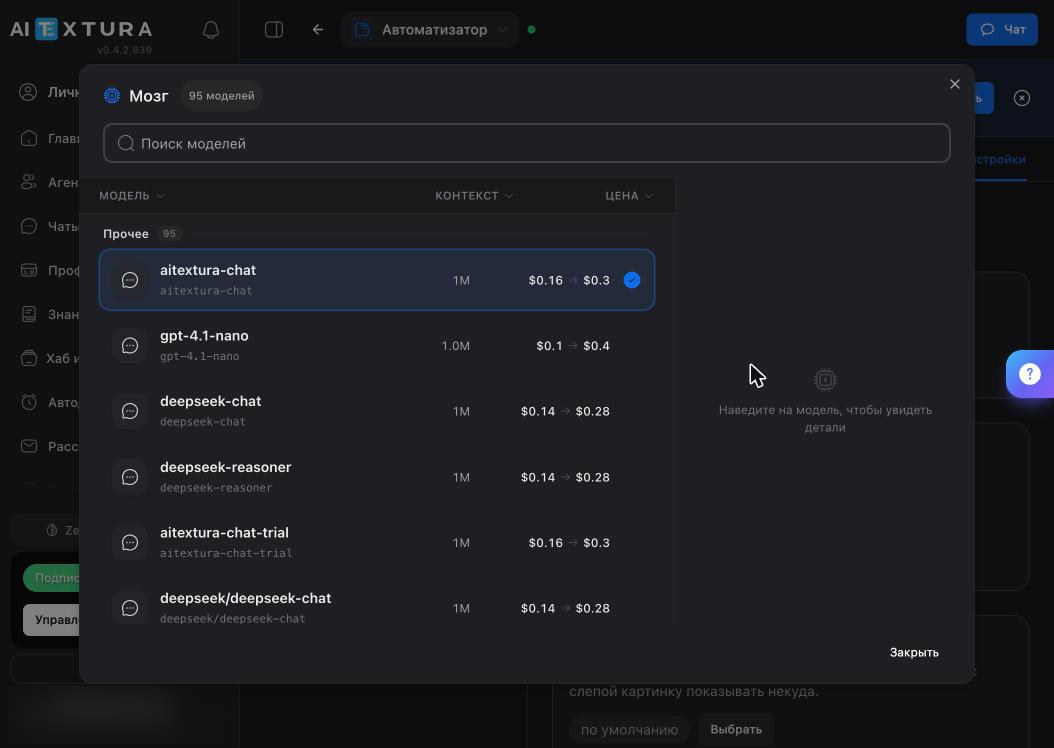Image resolution: width=1054 pixels, height=748 pixels.
Task: Click the 95 моделей badge
Action: pyautogui.click(x=221, y=95)
